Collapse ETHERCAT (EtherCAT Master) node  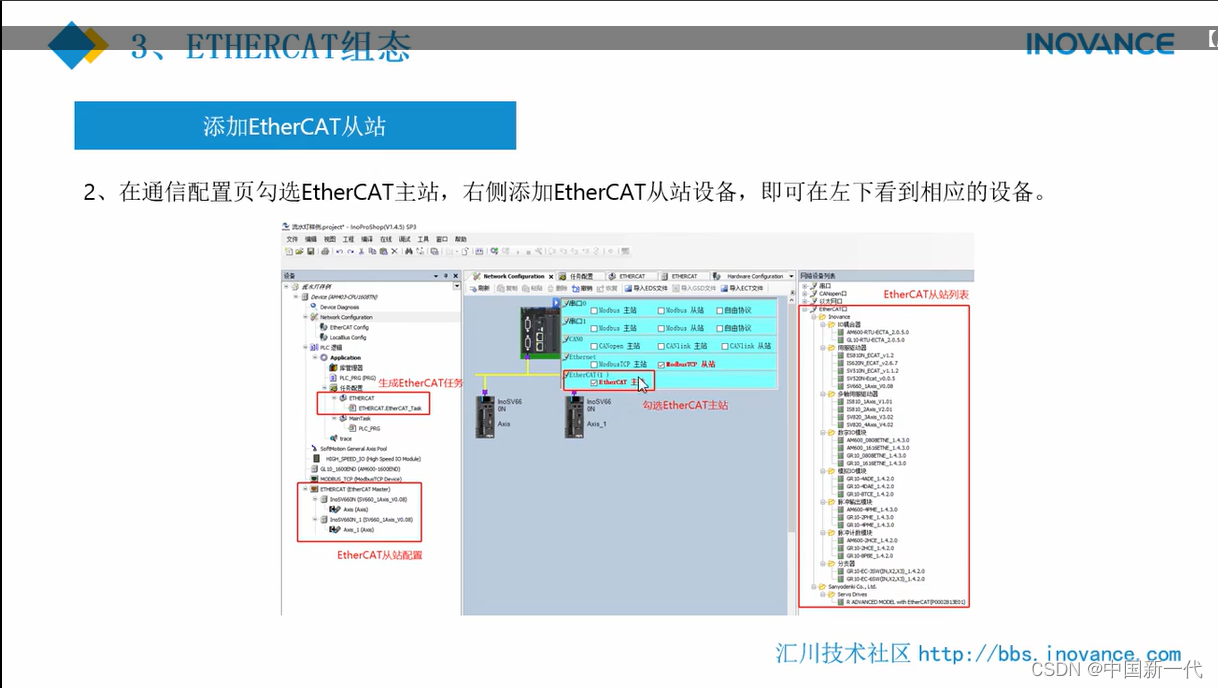click(306, 489)
